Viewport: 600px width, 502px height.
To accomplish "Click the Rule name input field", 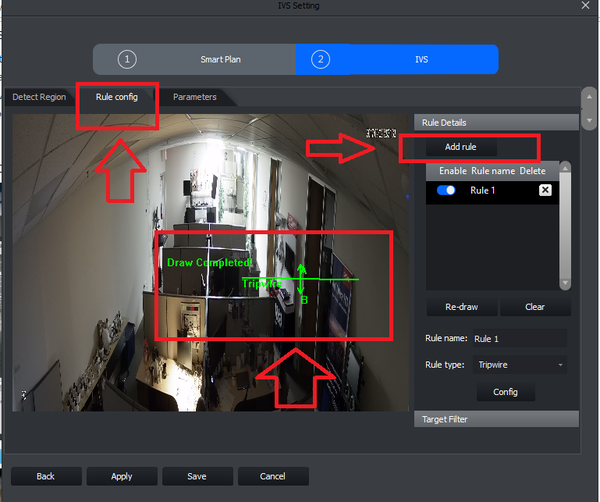I will (520, 339).
